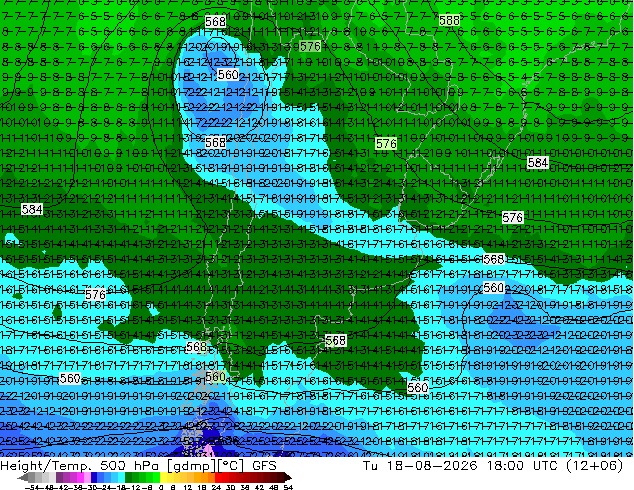The image size is (634, 490).
Task: Click the left arrow tip of the color scale
Action: (x=19, y=478)
